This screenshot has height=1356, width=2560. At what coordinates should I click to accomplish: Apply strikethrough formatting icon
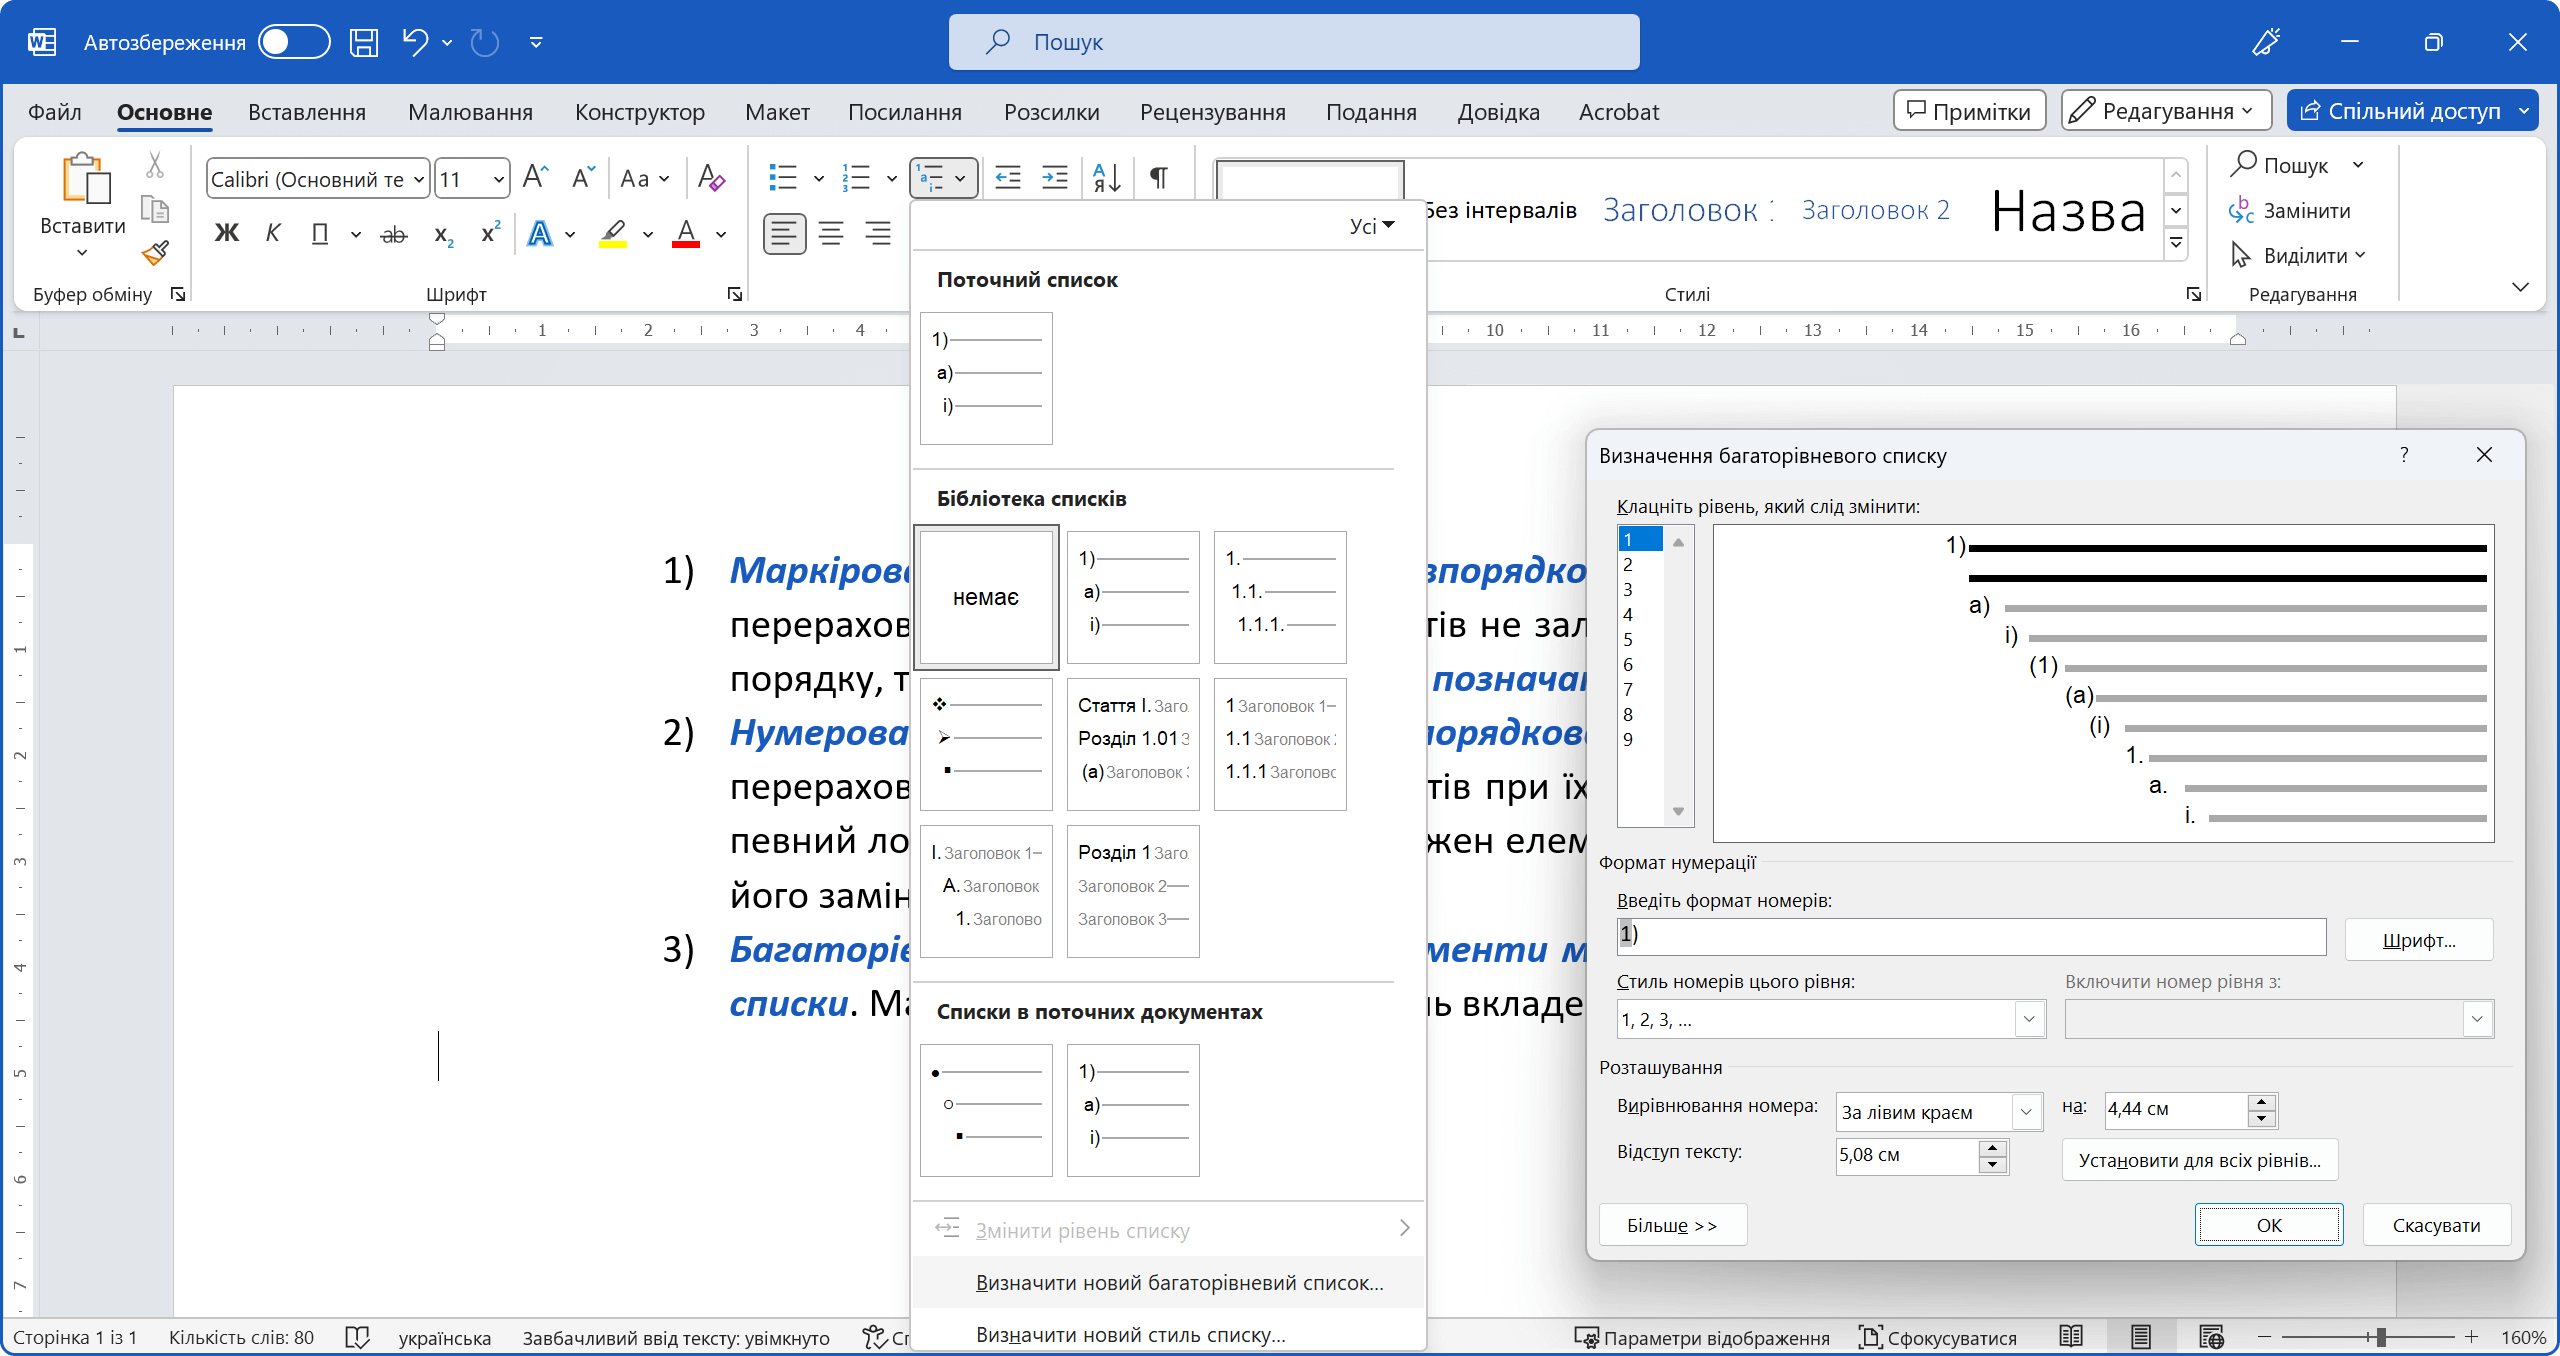394,235
